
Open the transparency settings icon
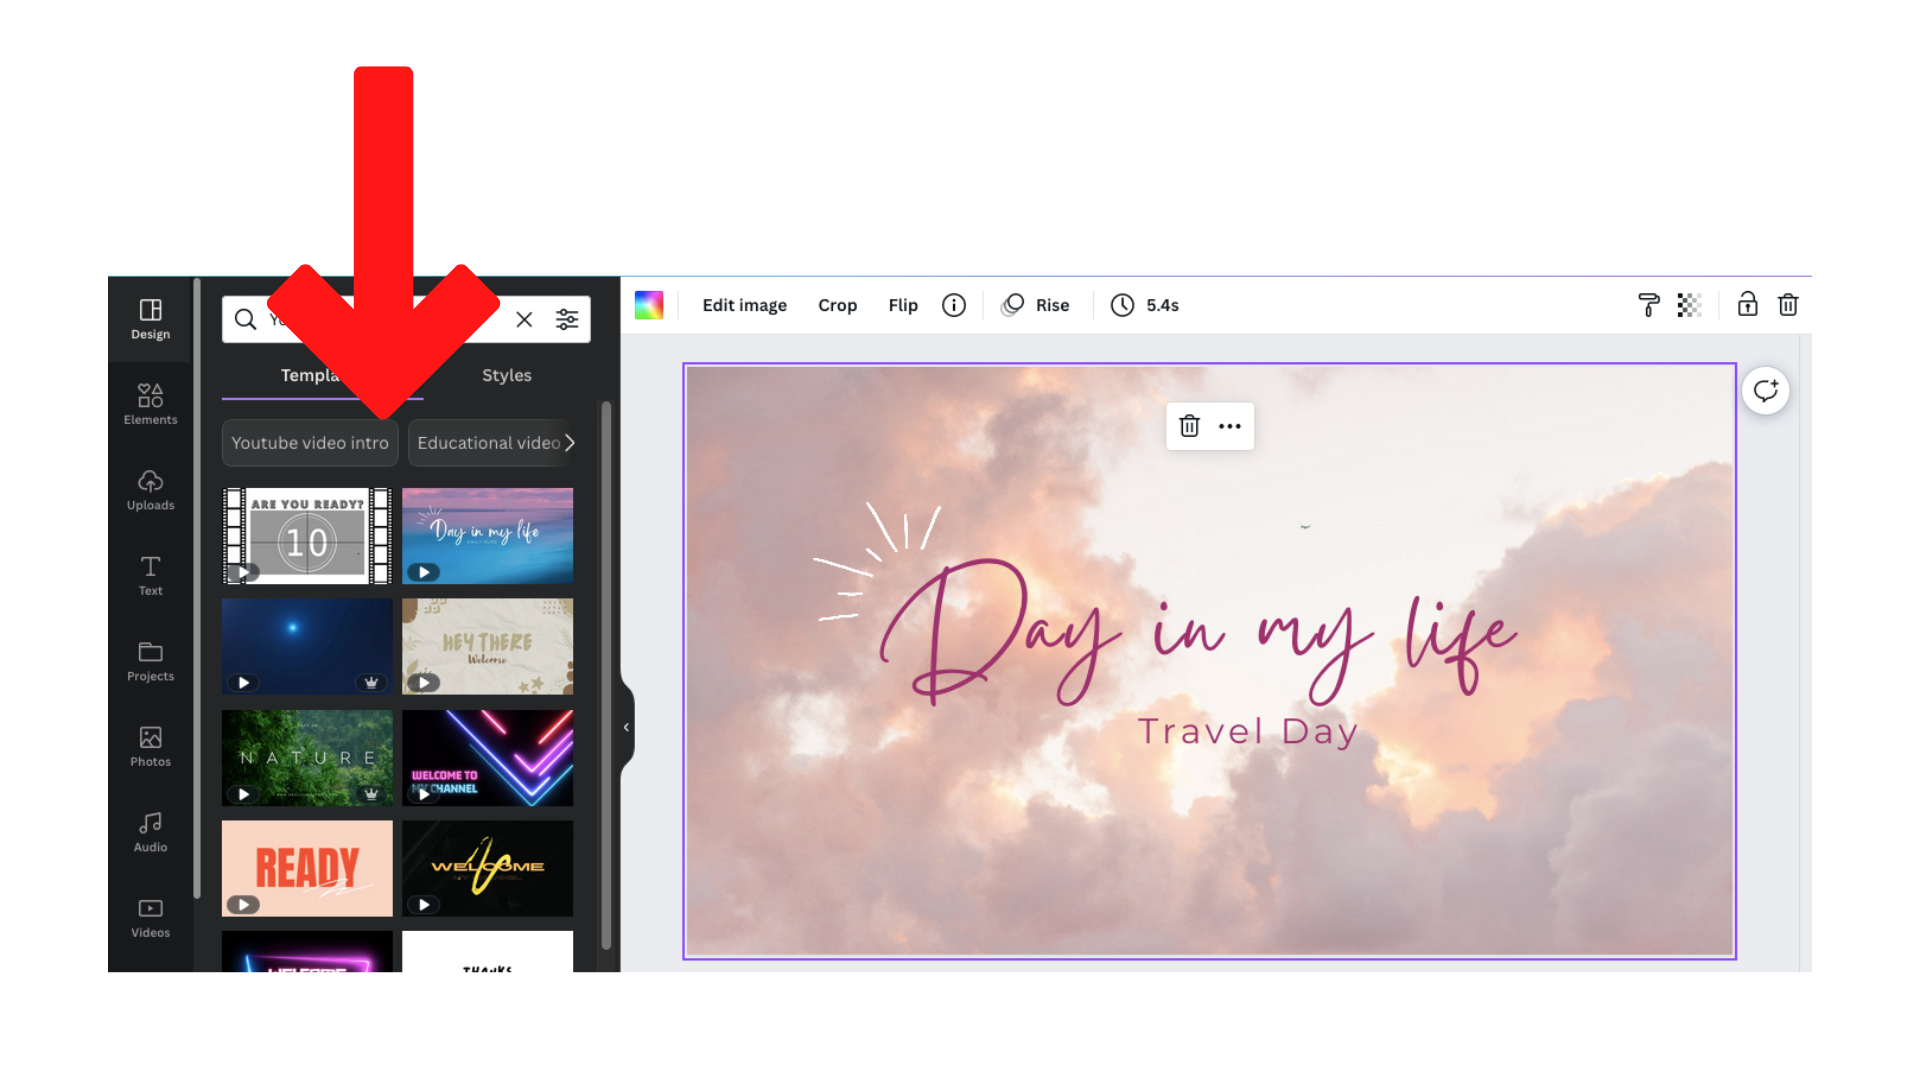click(x=1690, y=305)
